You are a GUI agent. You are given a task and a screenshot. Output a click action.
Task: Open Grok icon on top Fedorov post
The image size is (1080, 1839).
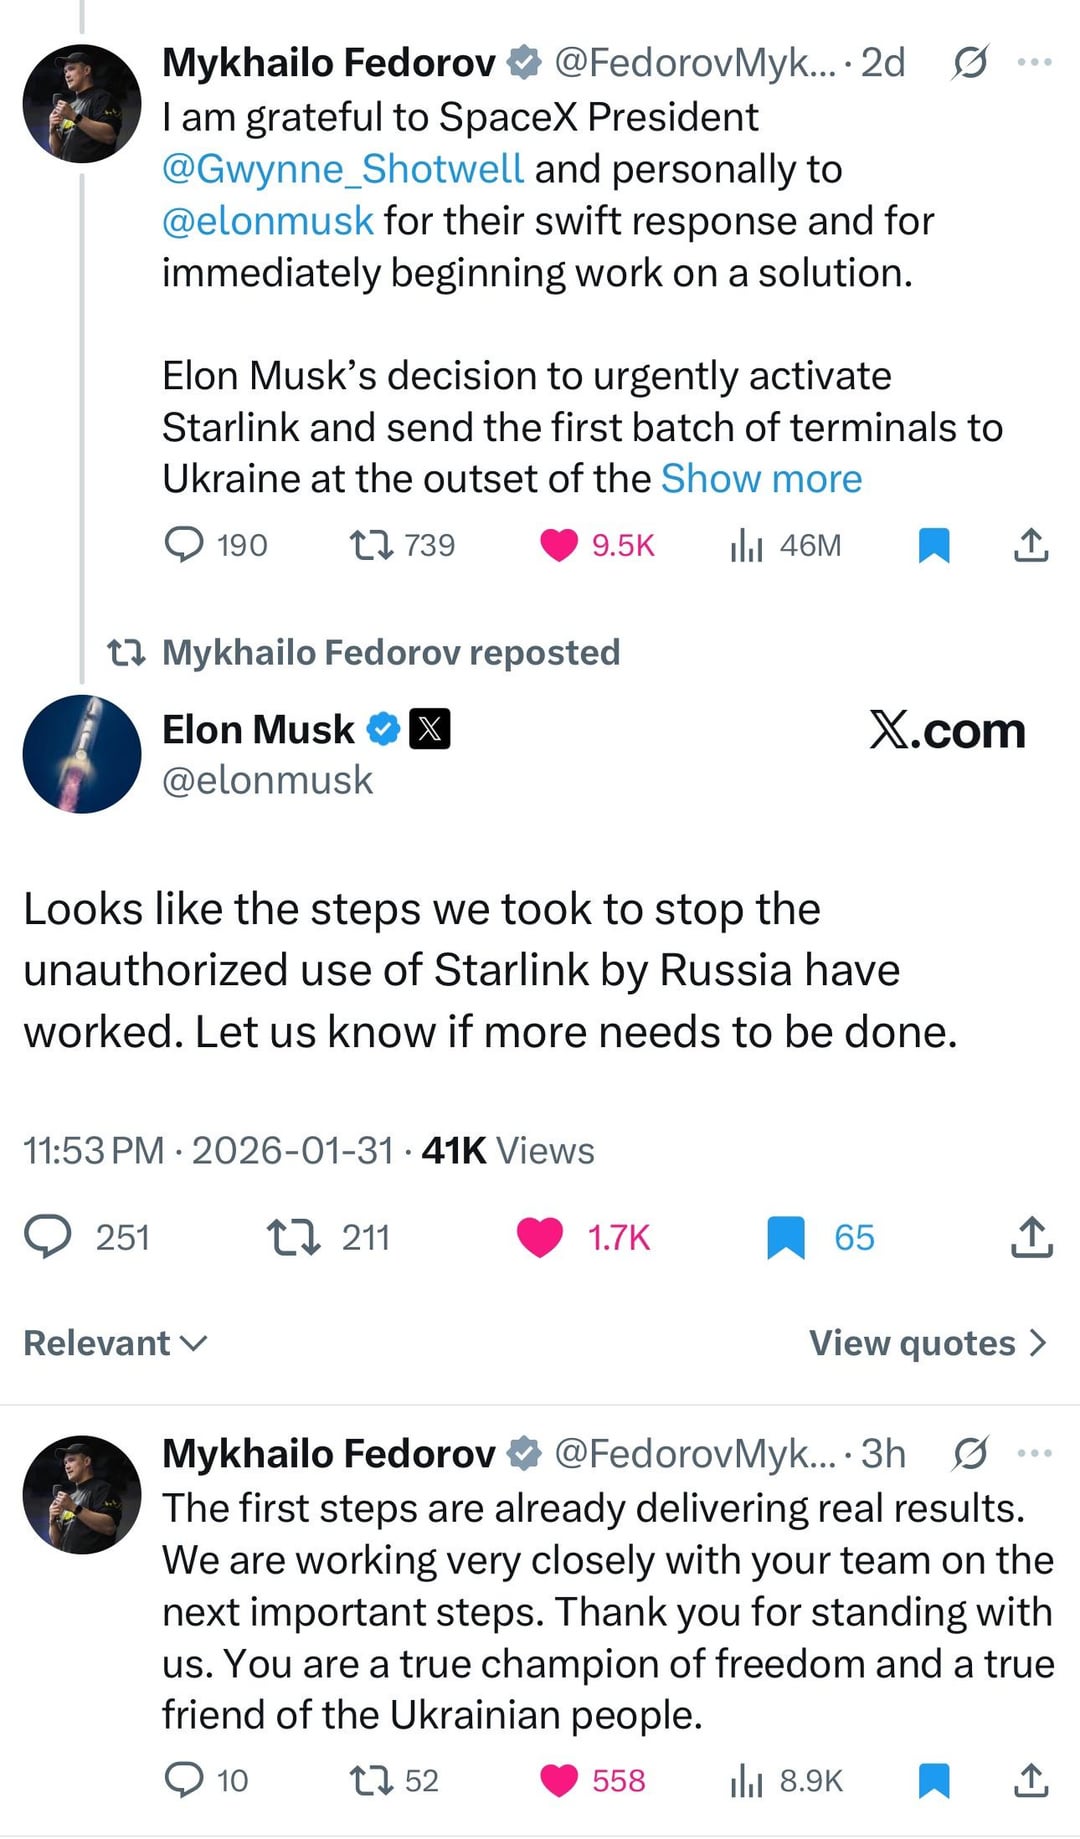click(969, 62)
